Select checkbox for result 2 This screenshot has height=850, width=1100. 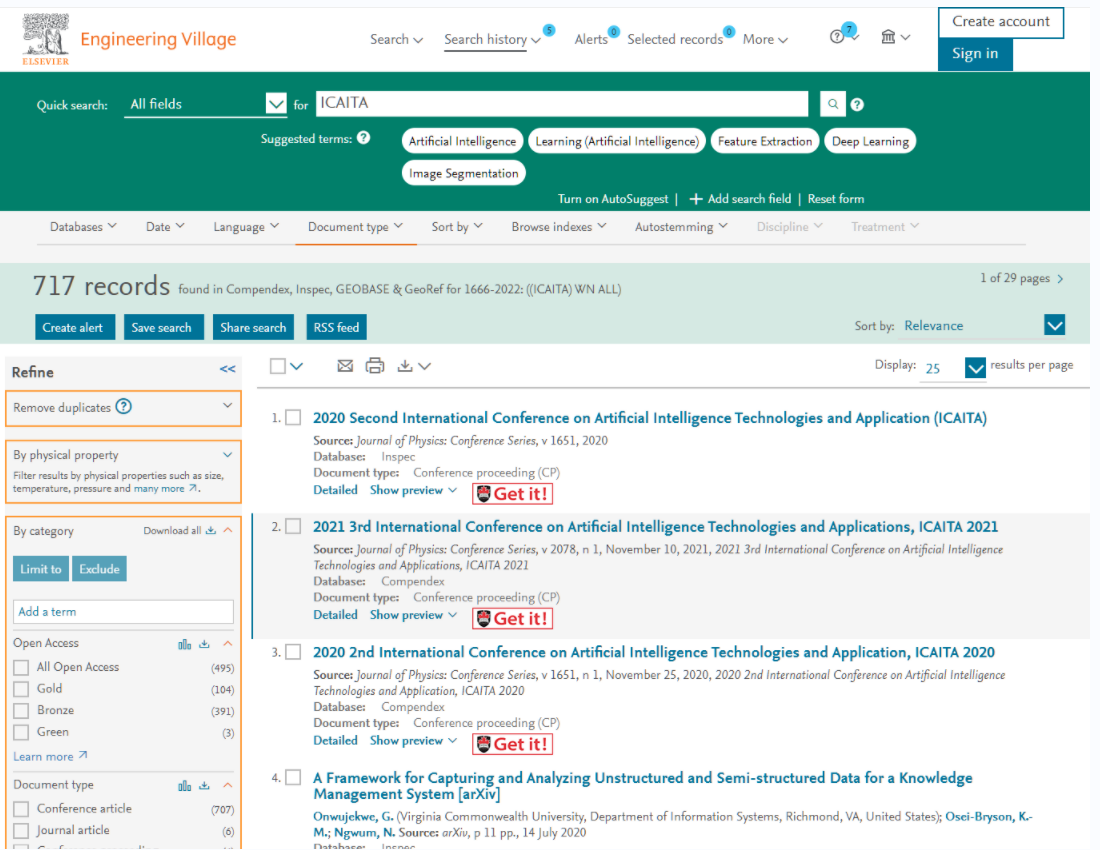[293, 526]
